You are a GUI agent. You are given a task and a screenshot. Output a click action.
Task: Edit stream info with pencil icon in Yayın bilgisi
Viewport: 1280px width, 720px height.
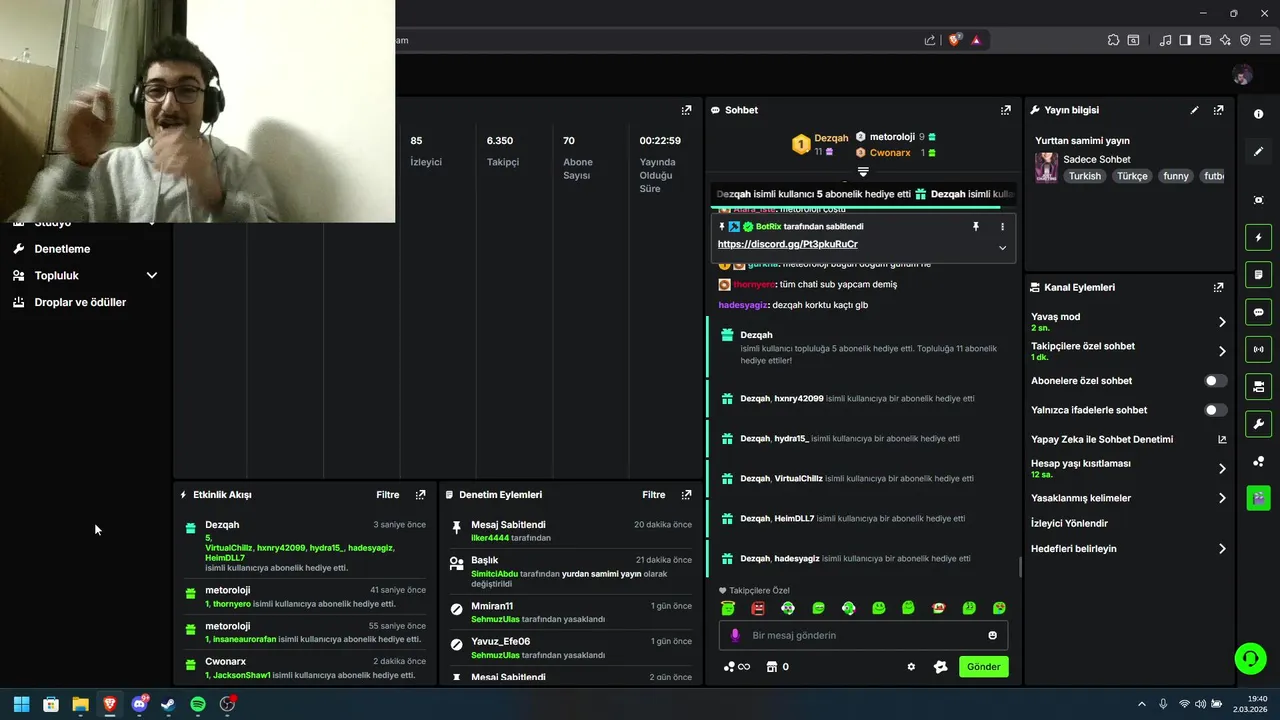[x=1194, y=110]
